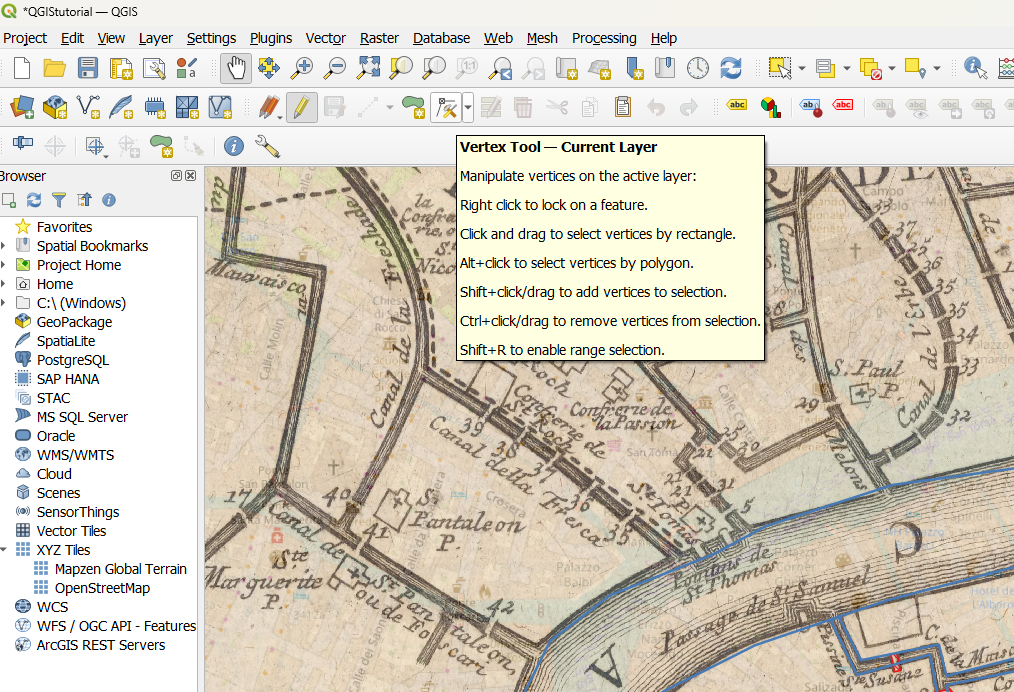This screenshot has width=1014, height=692.
Task: Click New GeoPackage Layer icon
Action: [55, 107]
